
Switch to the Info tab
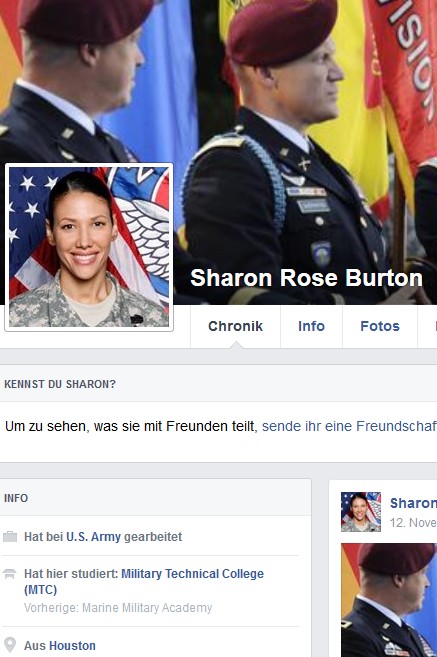(x=311, y=326)
